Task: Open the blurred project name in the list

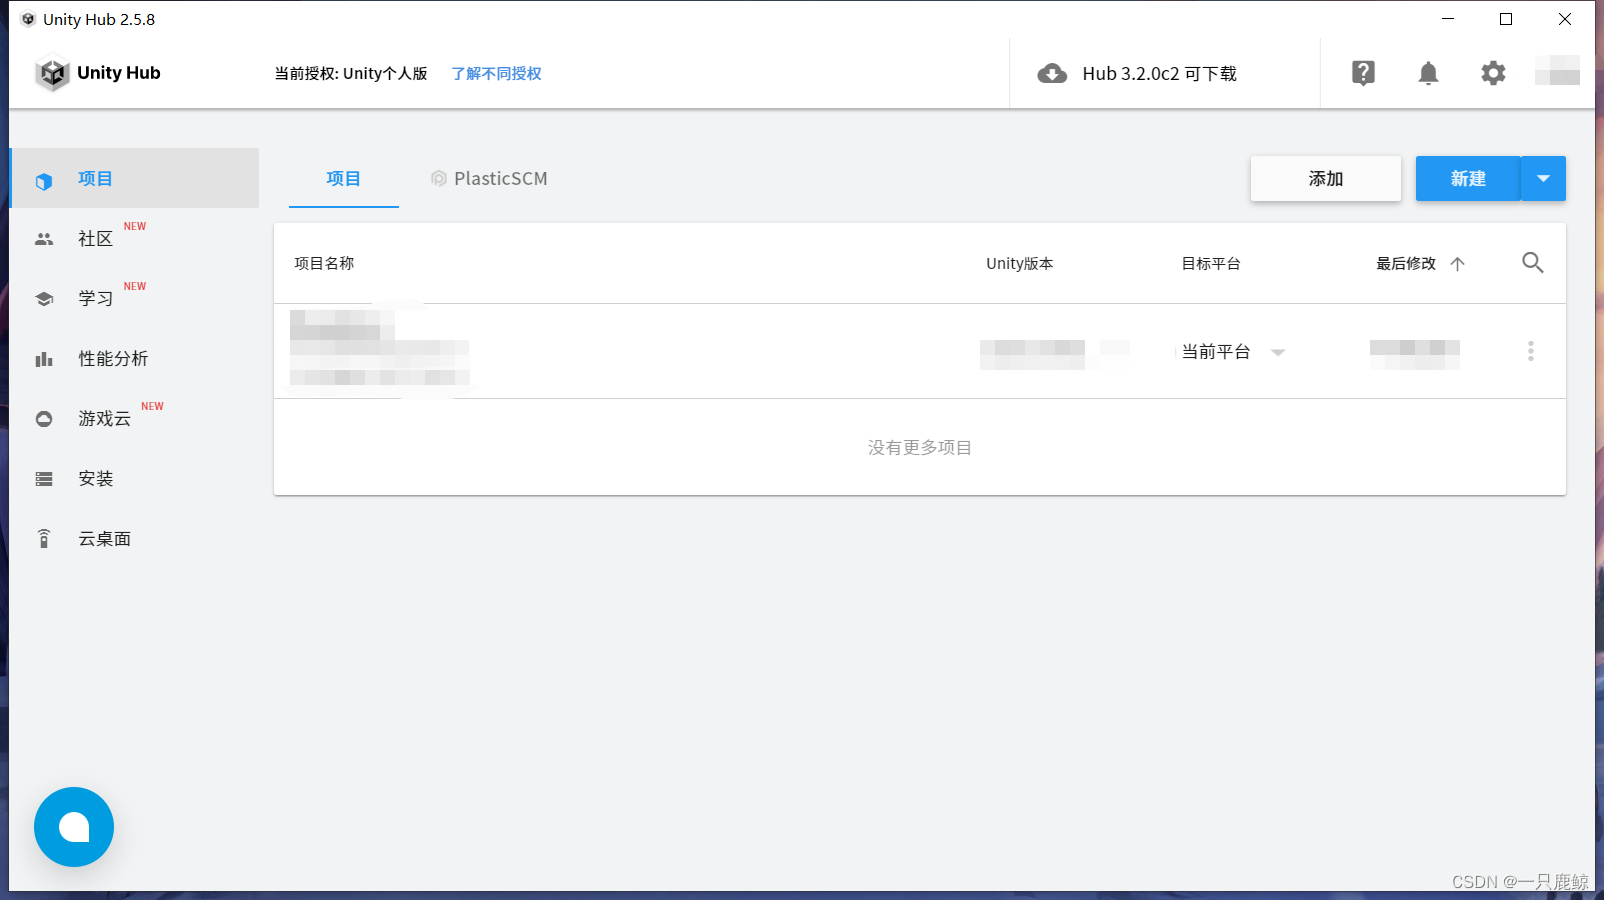Action: tap(380, 348)
